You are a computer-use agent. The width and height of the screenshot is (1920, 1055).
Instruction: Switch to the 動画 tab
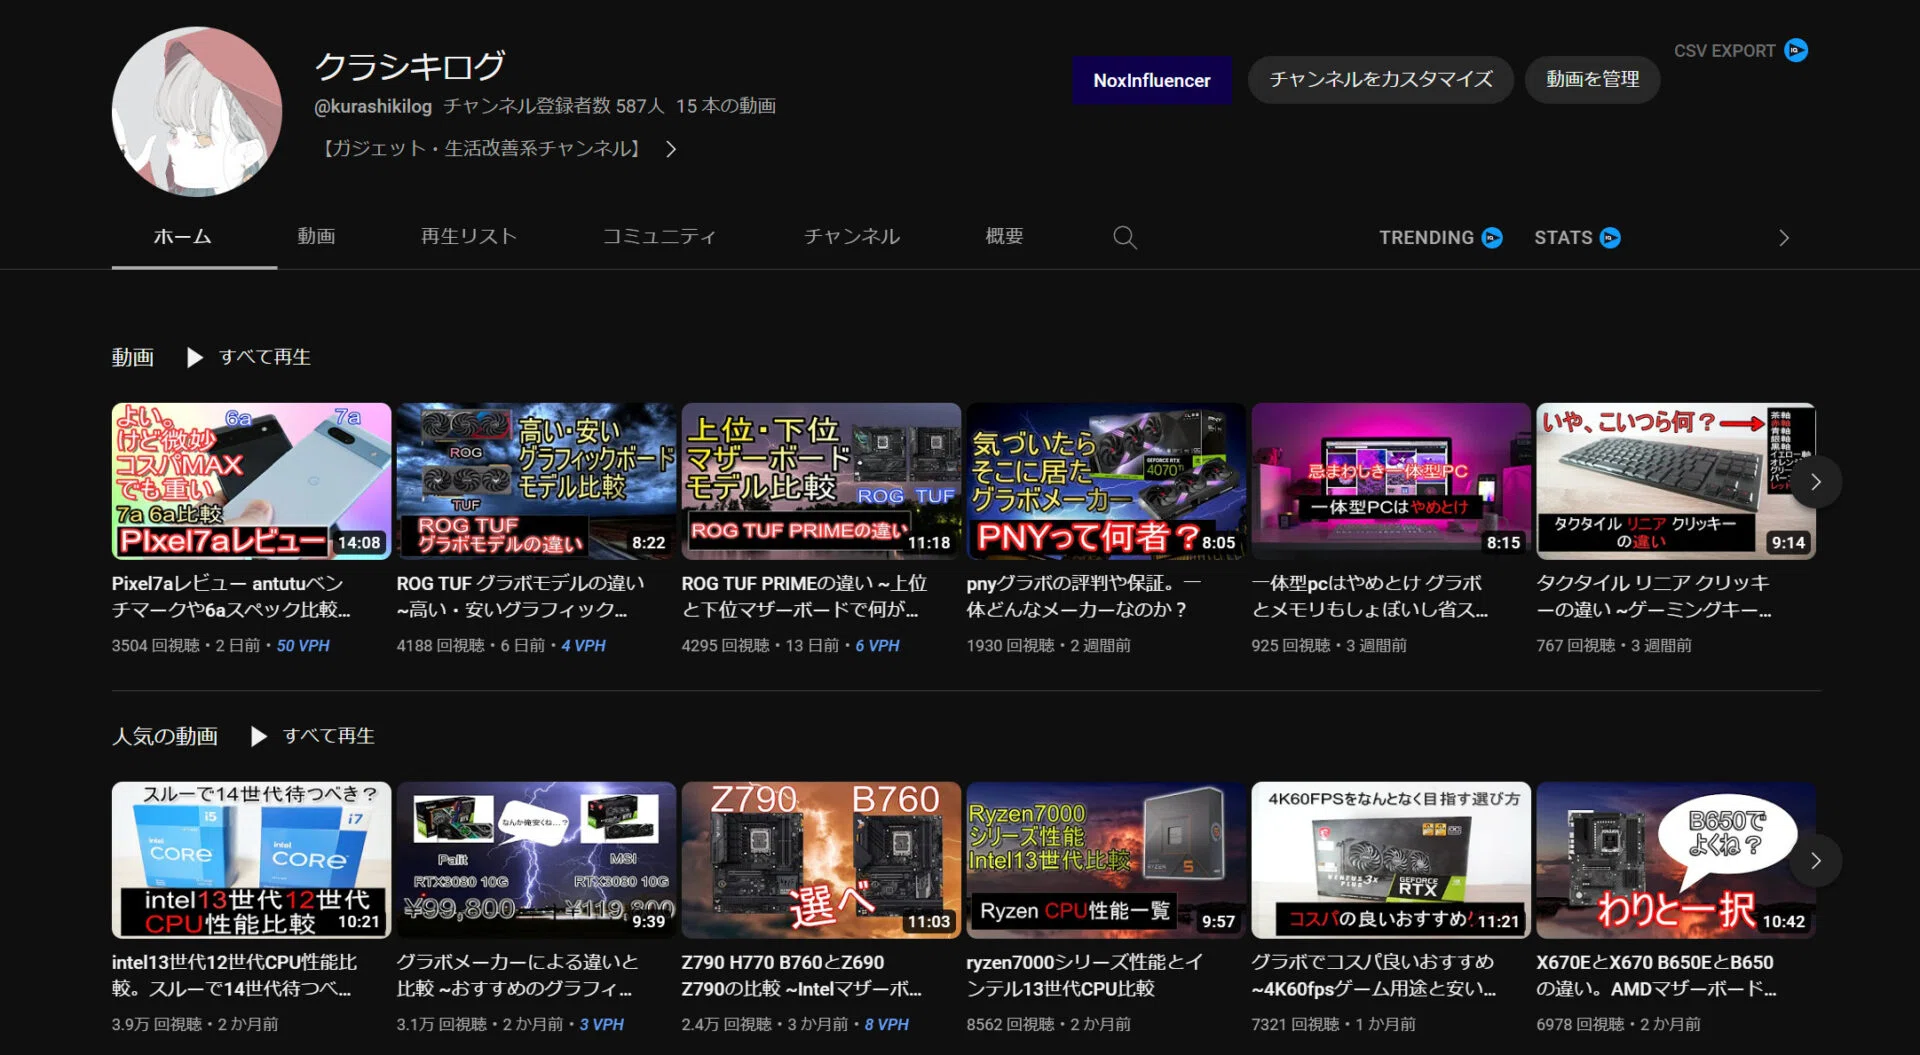pyautogui.click(x=316, y=237)
